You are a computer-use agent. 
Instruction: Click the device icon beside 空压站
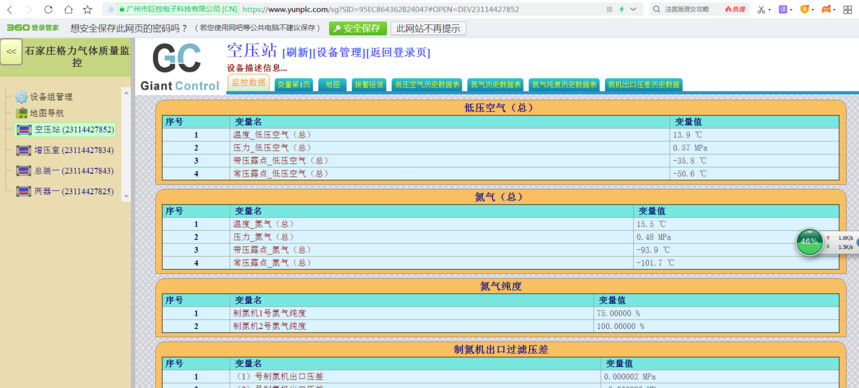(24, 130)
